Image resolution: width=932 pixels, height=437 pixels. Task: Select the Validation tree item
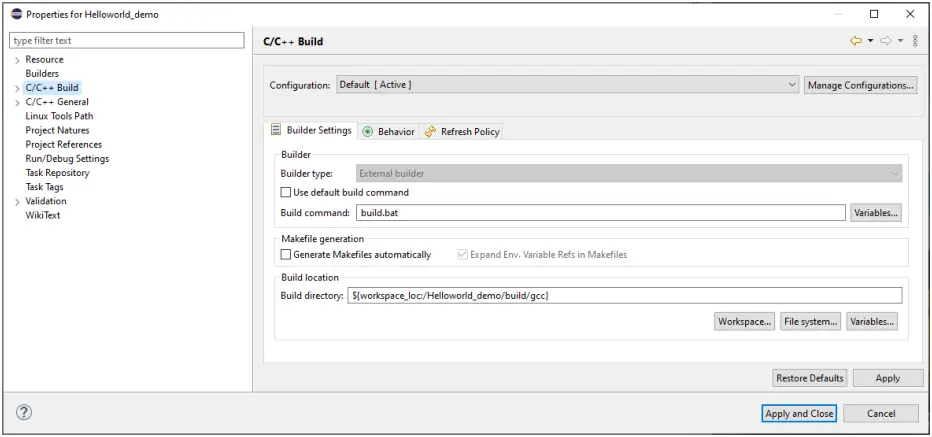pos(46,201)
